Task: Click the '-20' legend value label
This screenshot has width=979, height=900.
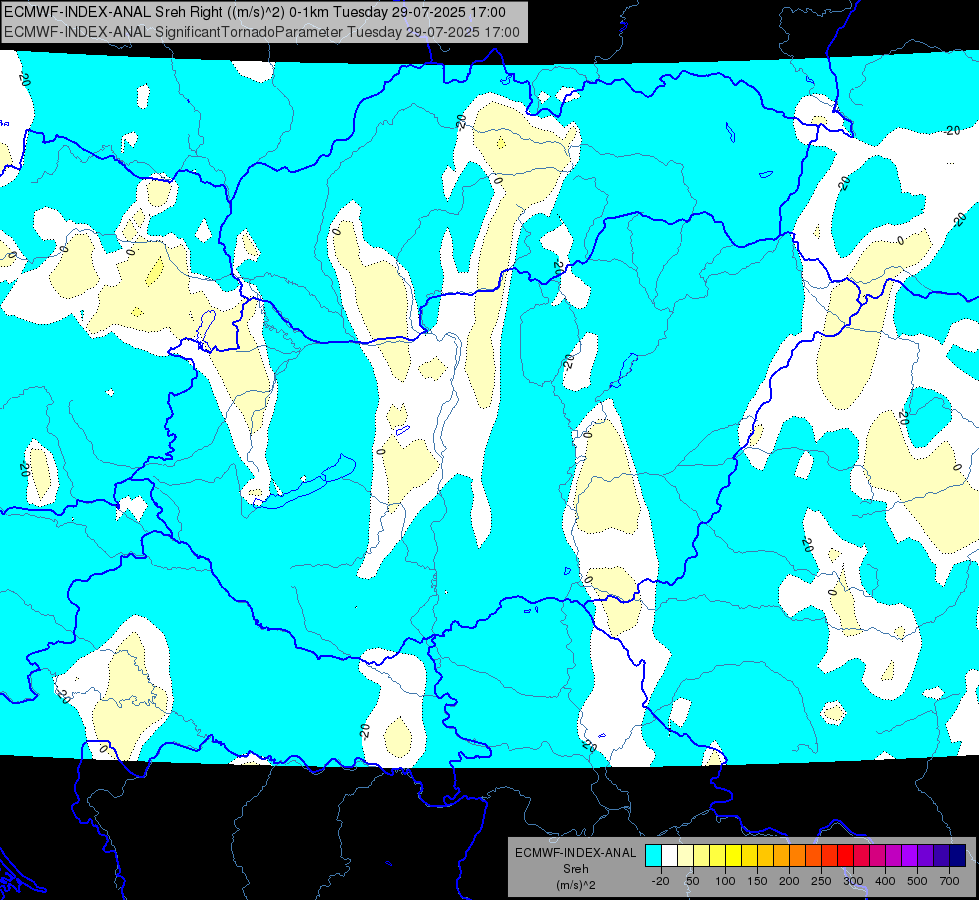Action: 661,881
